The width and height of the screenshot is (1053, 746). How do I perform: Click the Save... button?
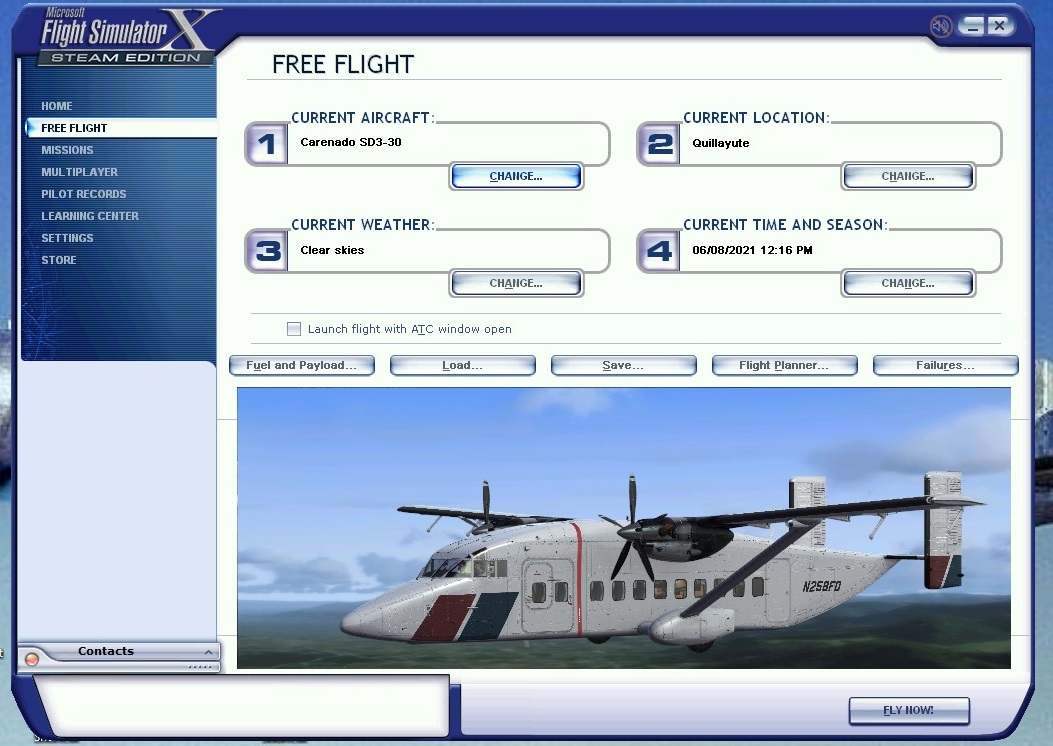coord(623,365)
